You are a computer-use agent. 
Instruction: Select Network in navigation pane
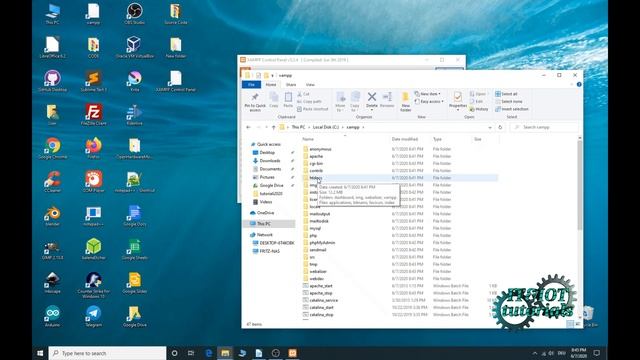tap(264, 235)
